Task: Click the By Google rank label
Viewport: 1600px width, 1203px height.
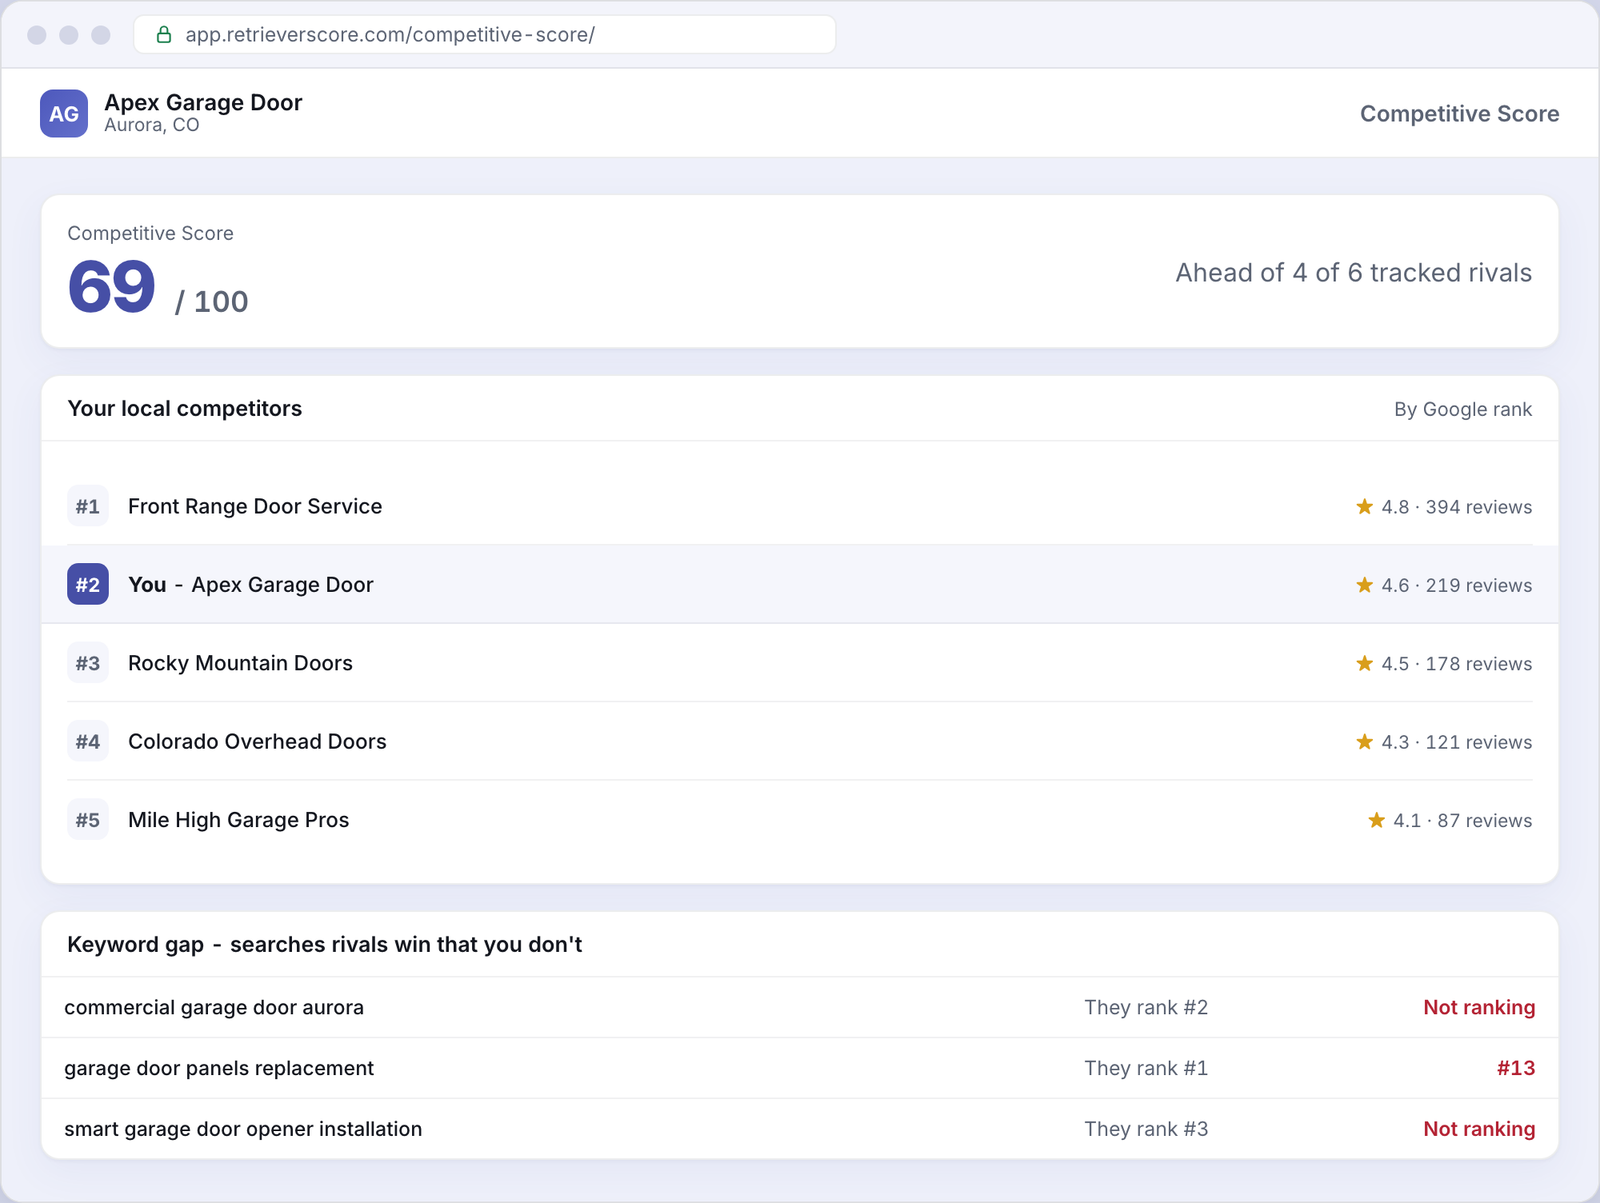Action: [1463, 409]
